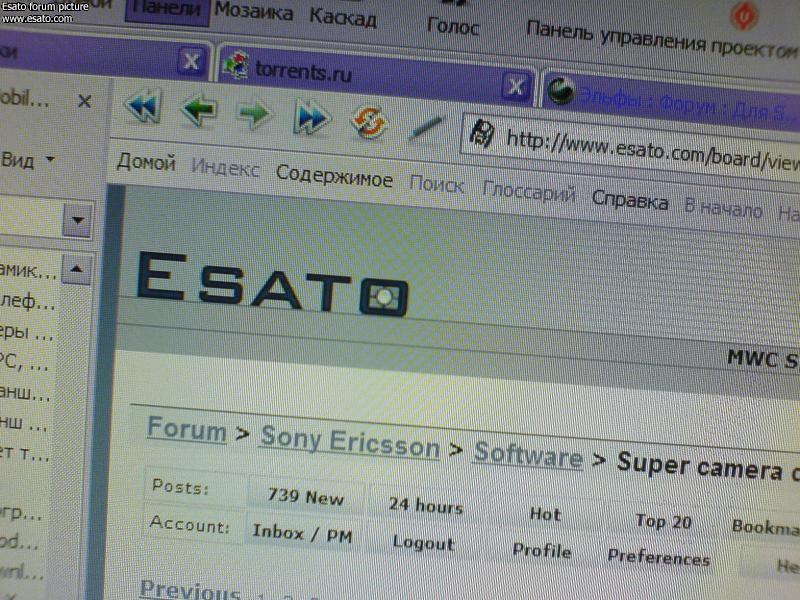Close the leftmost browser tab
This screenshot has height=600, width=800.
(x=191, y=61)
